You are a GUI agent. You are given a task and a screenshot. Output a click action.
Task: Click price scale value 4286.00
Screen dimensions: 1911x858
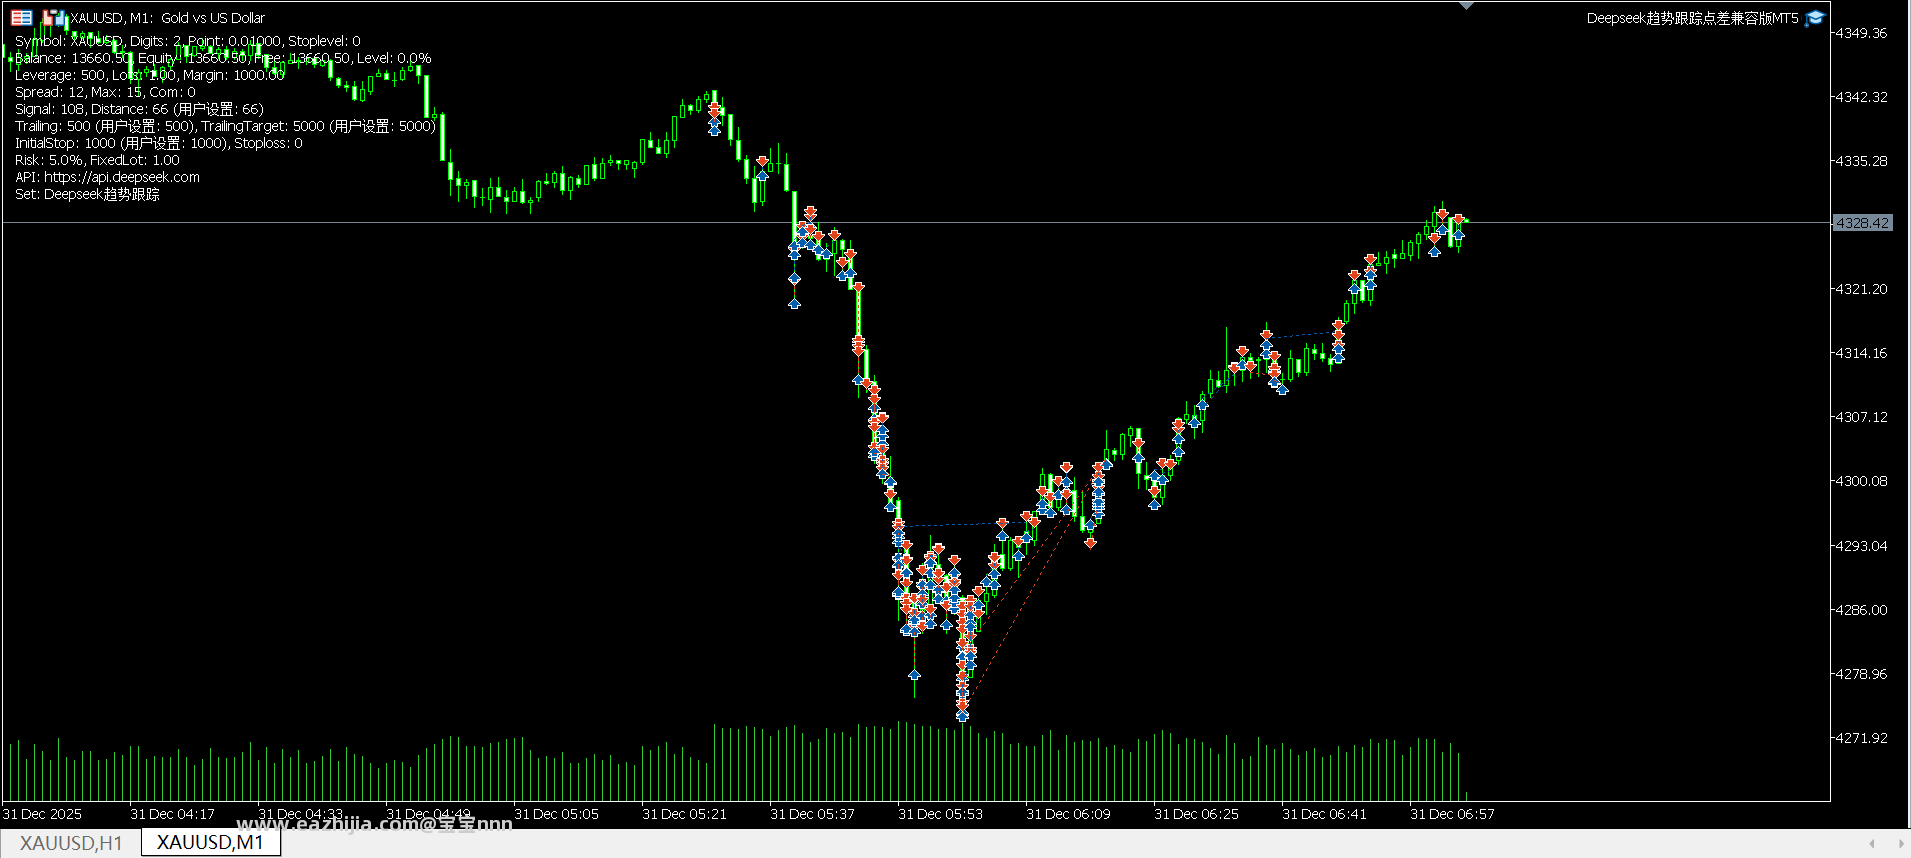pos(1861,610)
